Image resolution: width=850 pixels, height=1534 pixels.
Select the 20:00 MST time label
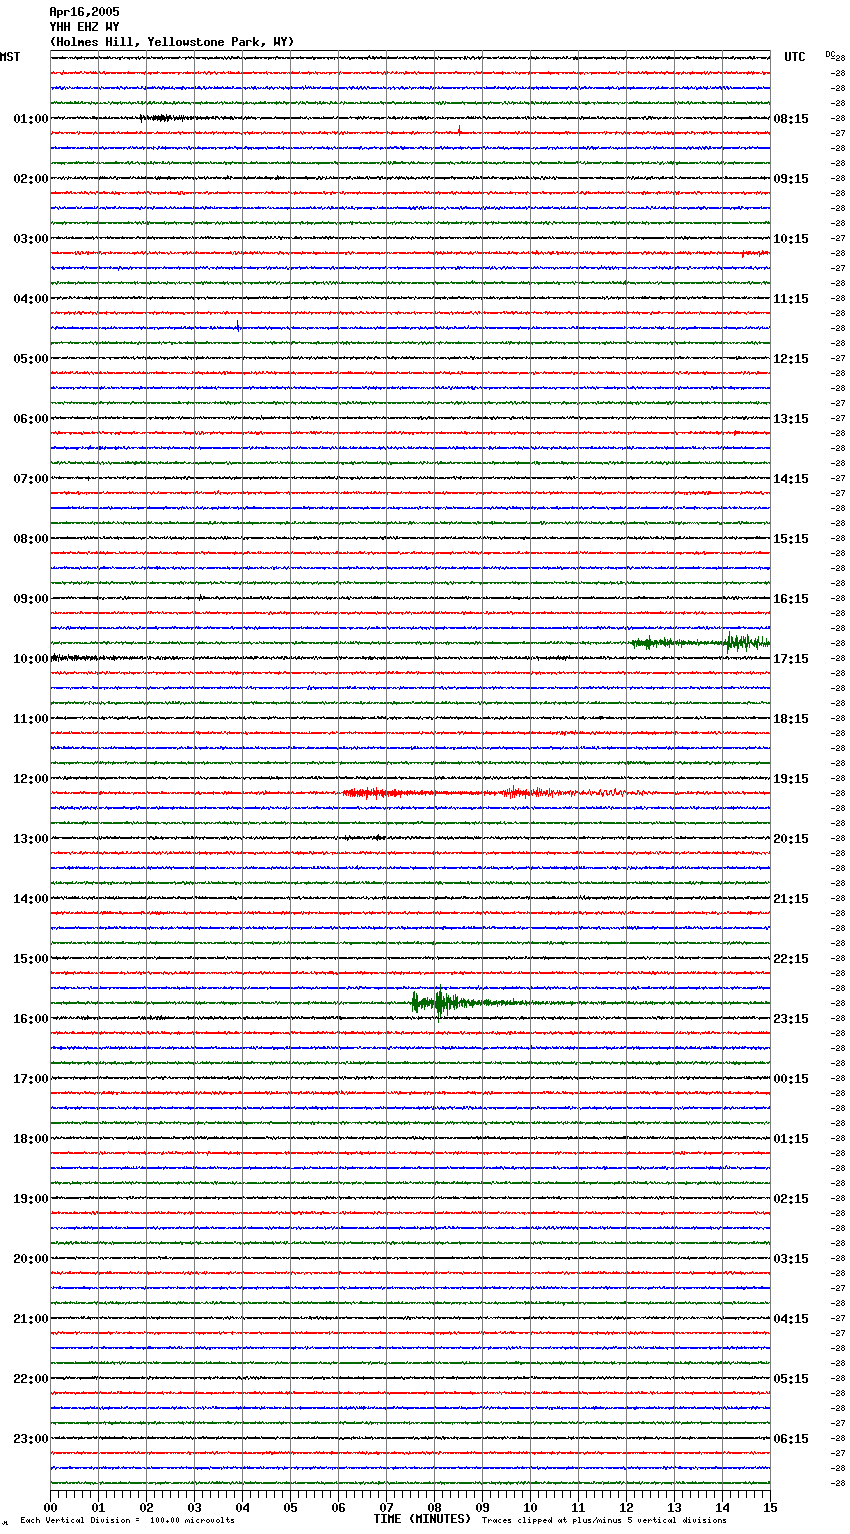tap(31, 1259)
